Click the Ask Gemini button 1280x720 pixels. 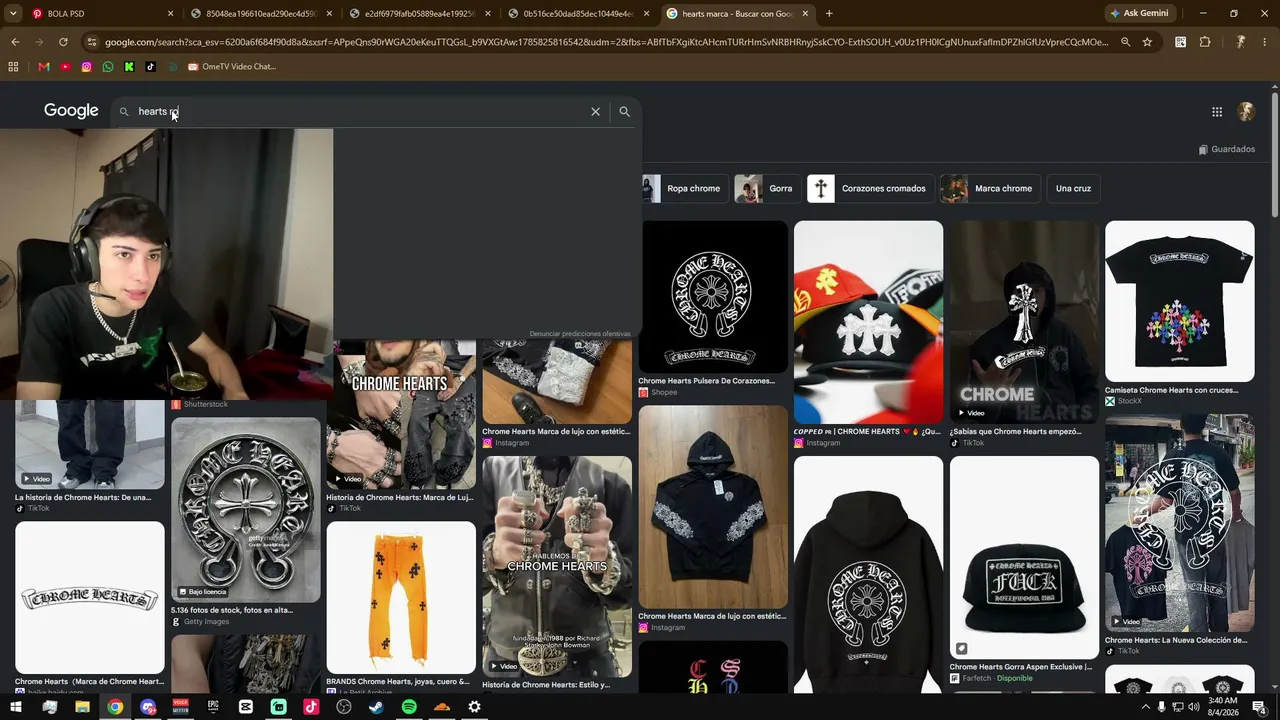click(1139, 14)
